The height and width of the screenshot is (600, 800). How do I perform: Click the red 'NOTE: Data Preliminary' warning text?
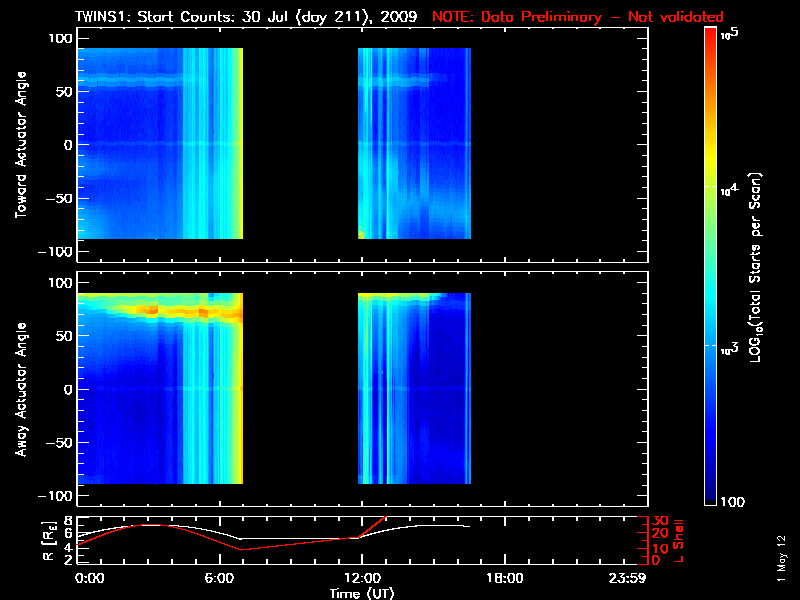[x=517, y=16]
